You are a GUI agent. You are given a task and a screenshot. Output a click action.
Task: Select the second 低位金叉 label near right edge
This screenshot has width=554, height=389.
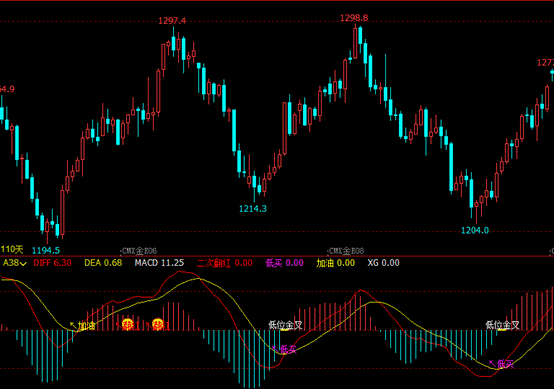click(x=502, y=325)
